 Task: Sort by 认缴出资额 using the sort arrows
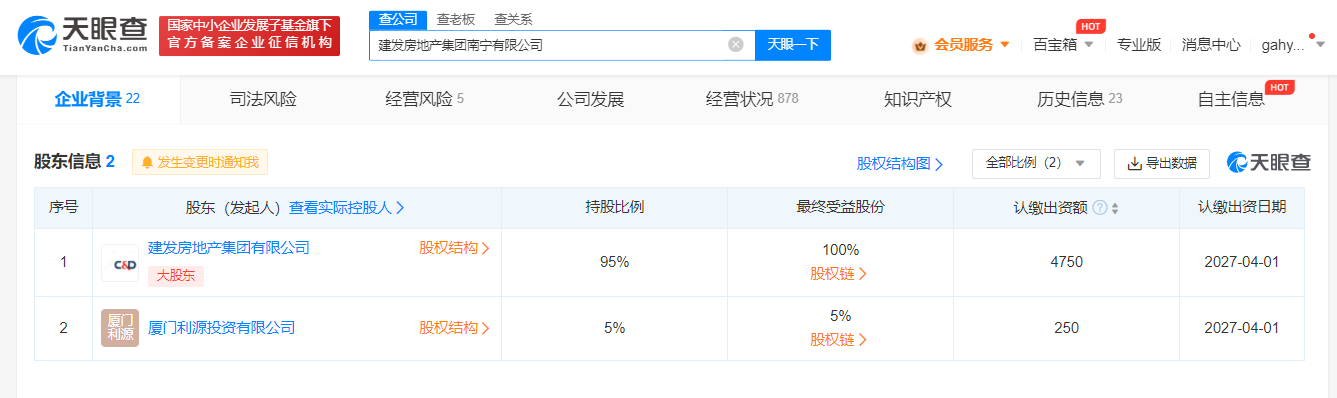(1115, 208)
